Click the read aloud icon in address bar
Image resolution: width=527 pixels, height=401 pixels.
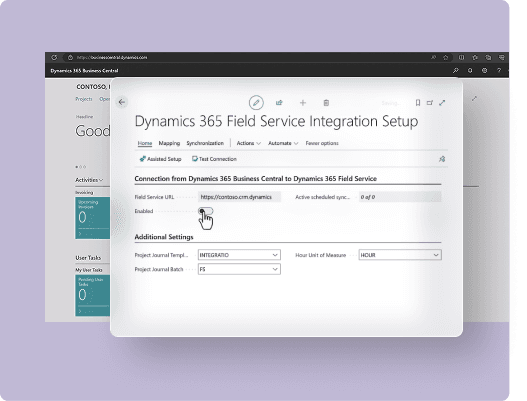point(434,57)
